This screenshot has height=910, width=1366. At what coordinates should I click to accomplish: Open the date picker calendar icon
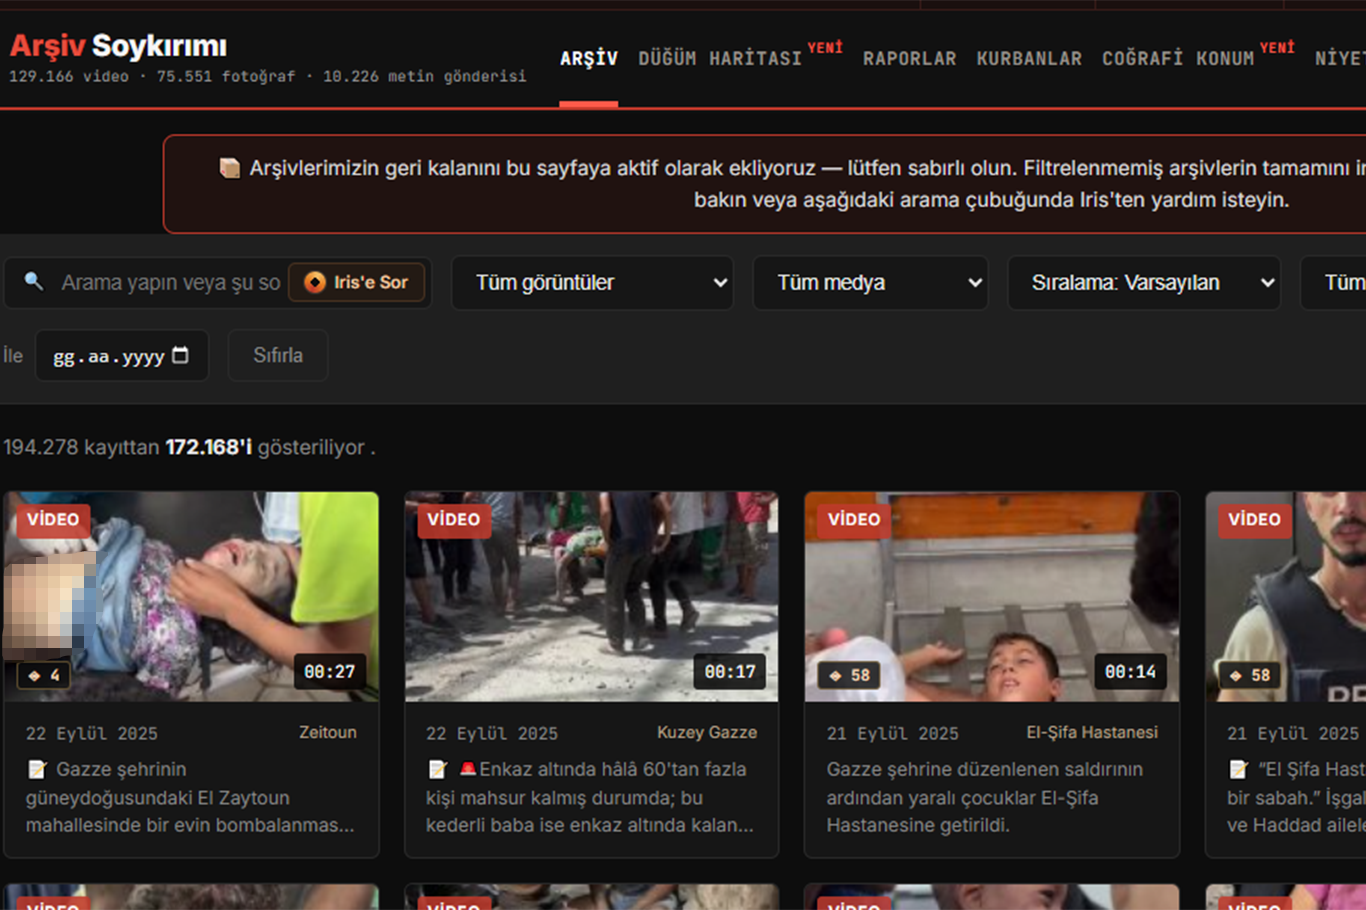tap(180, 355)
